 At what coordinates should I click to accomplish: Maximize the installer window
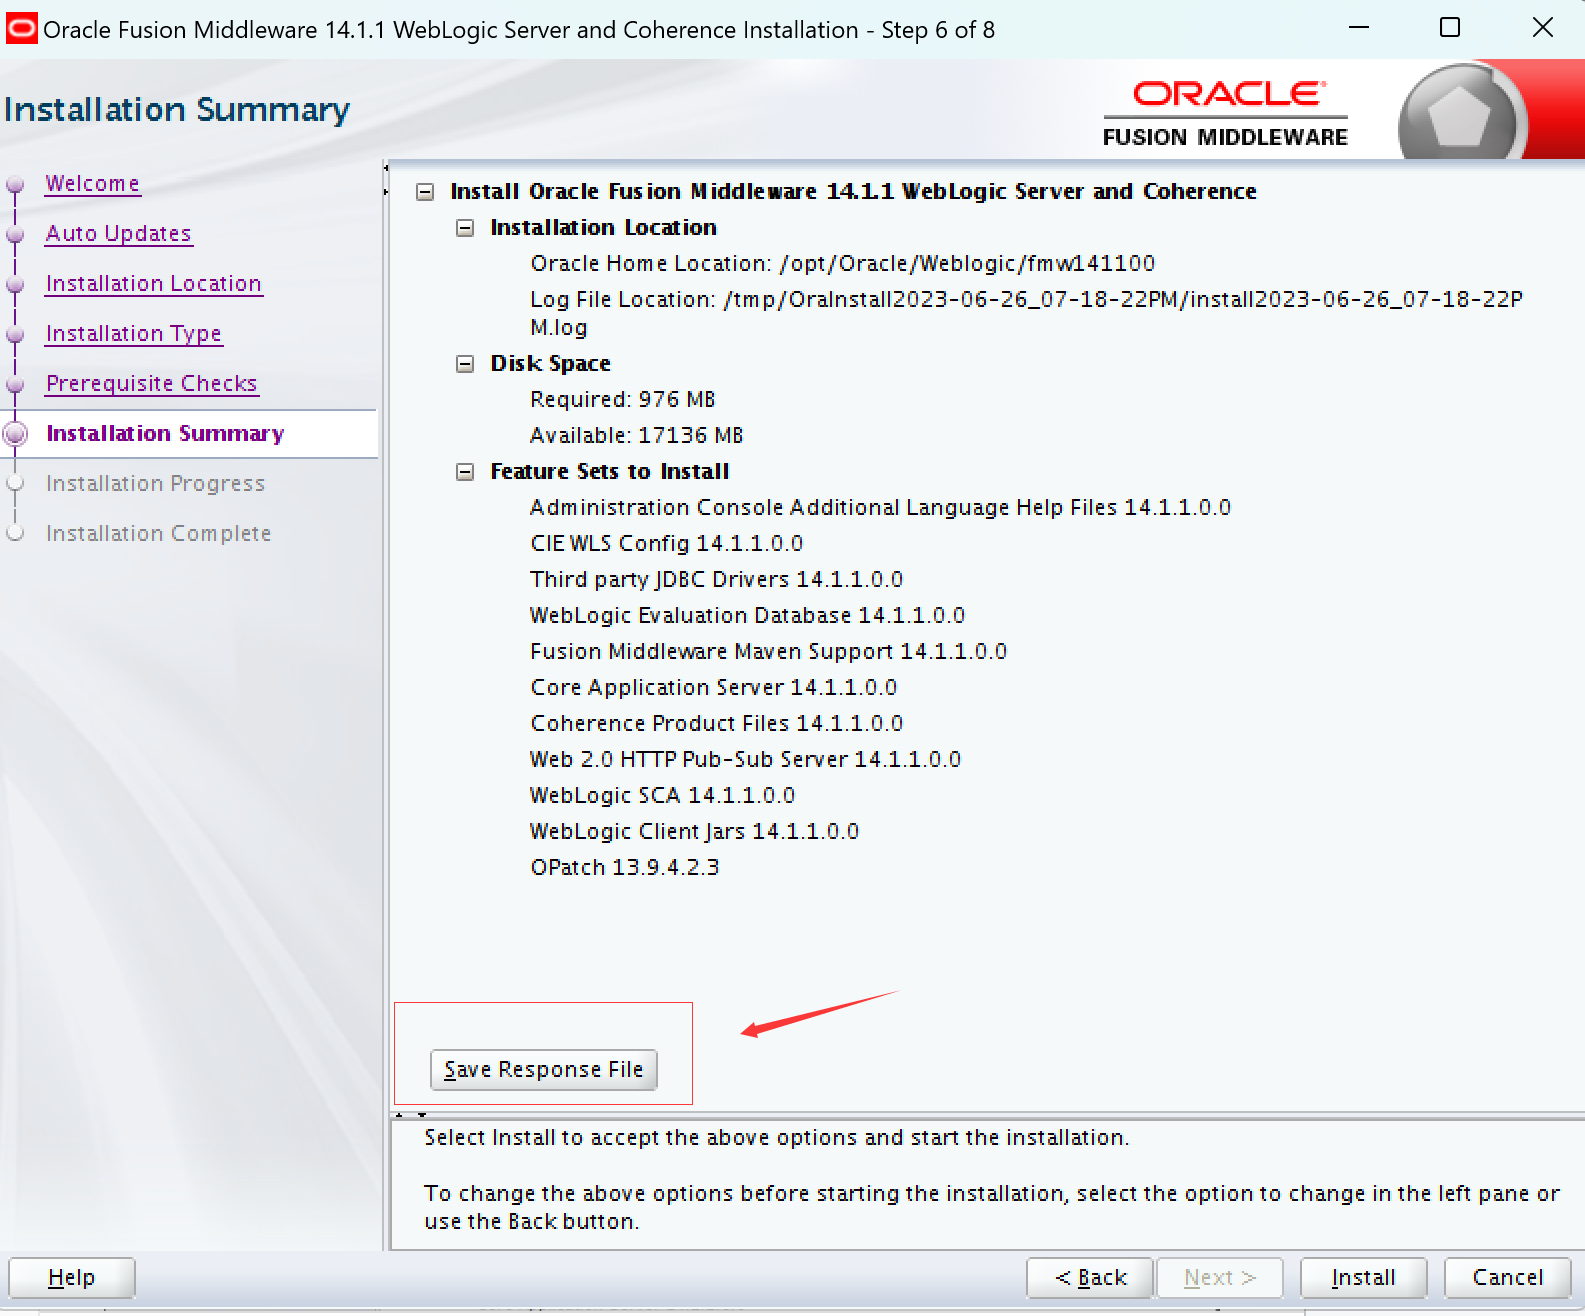tap(1450, 28)
